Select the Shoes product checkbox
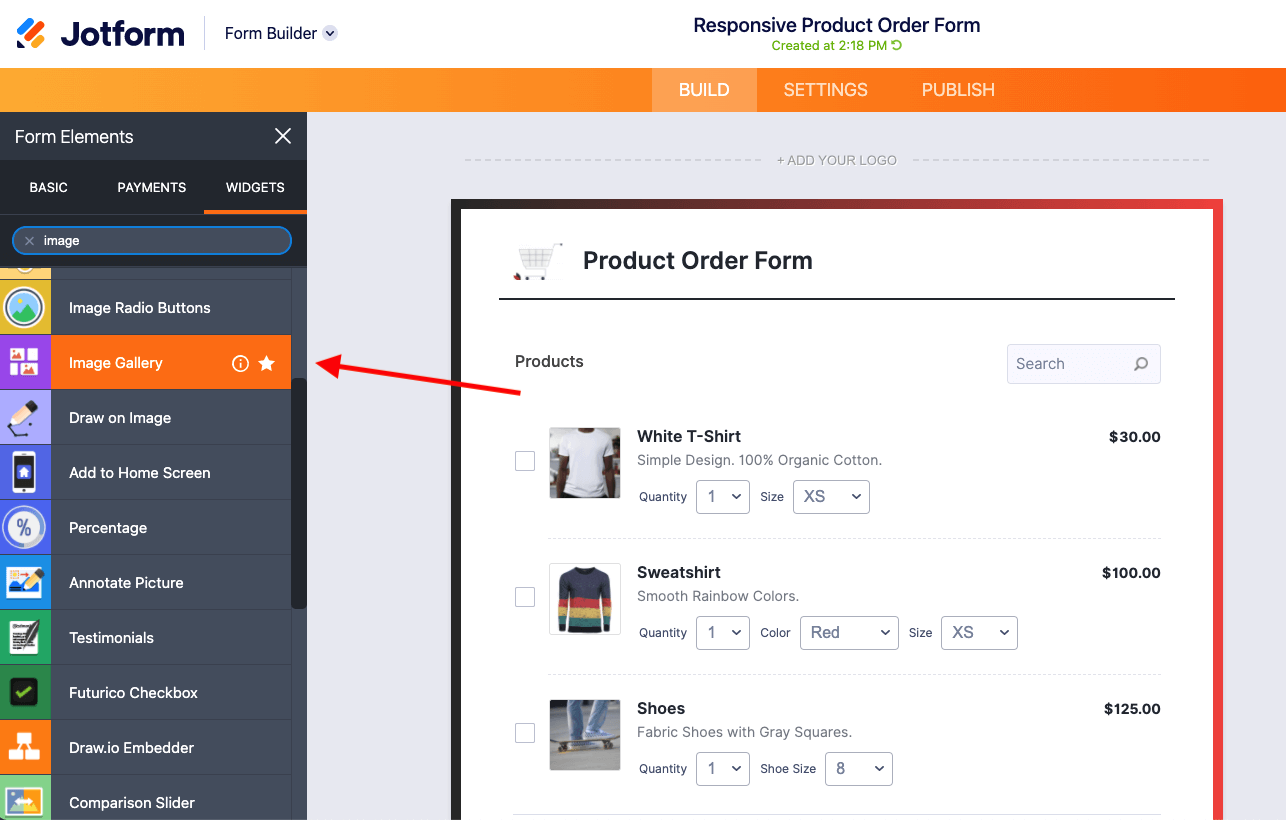Viewport: 1286px width, 820px height. point(525,733)
